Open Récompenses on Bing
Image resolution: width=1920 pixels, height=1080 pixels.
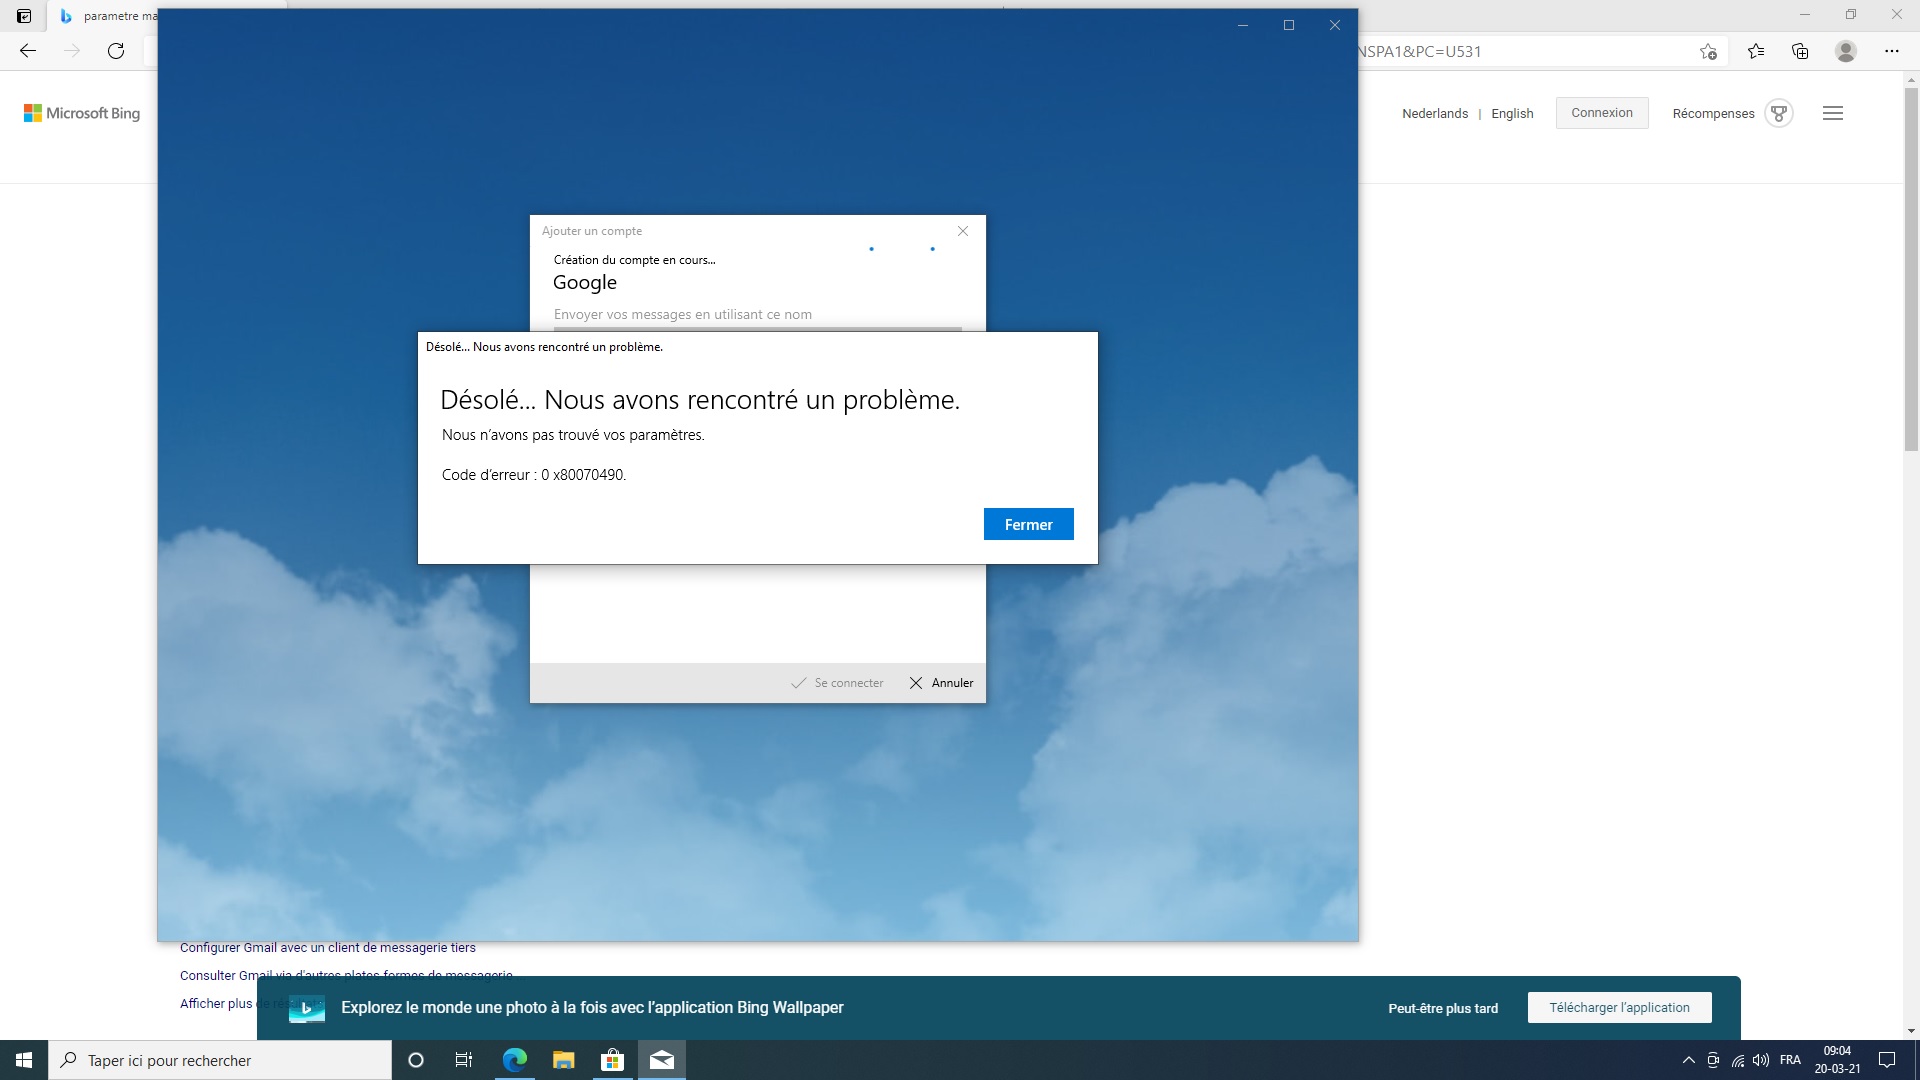tap(1713, 113)
